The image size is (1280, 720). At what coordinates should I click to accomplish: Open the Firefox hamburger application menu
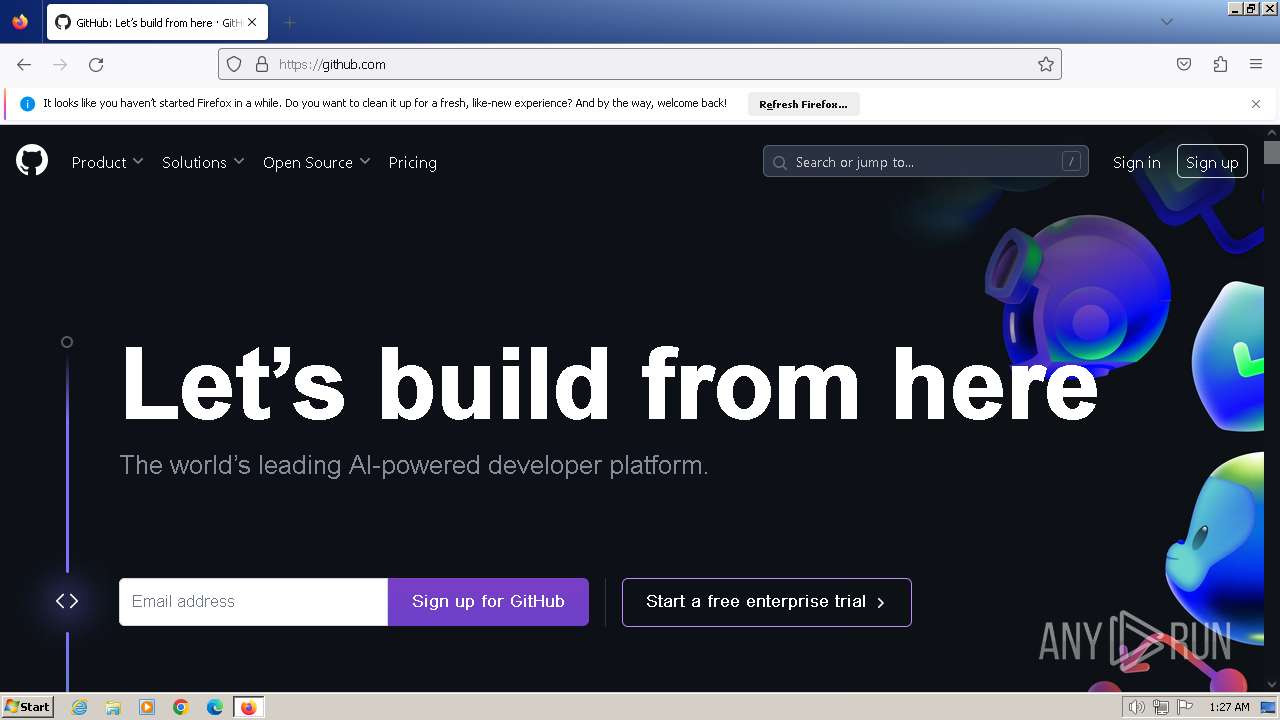click(x=1256, y=64)
